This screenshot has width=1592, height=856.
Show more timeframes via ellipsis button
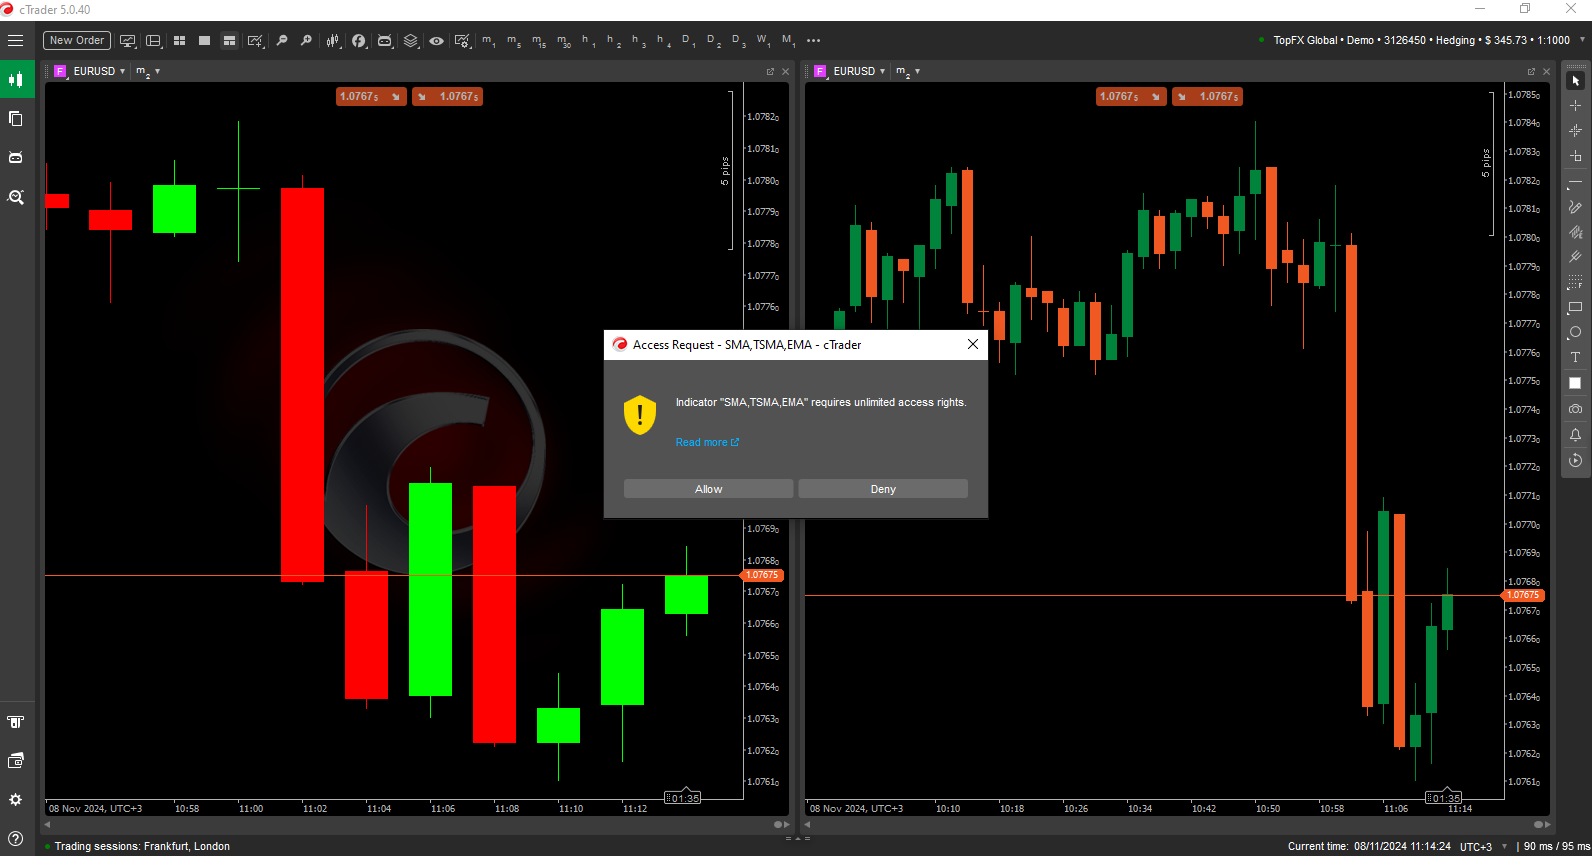814,41
